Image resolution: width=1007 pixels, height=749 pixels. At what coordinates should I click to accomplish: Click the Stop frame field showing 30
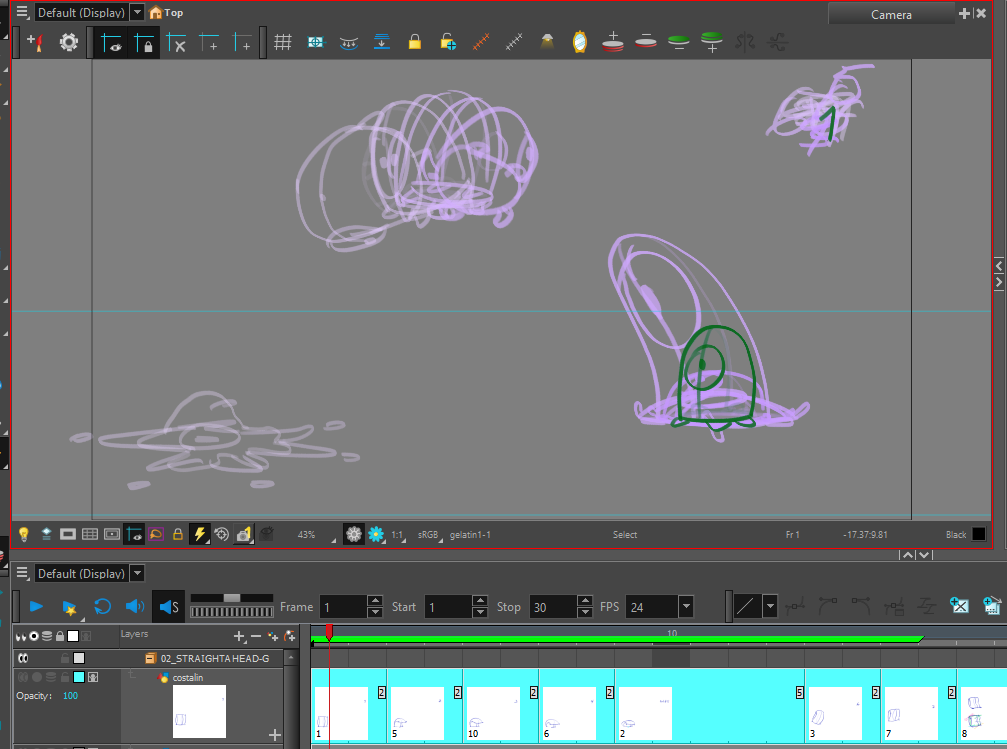[553, 607]
